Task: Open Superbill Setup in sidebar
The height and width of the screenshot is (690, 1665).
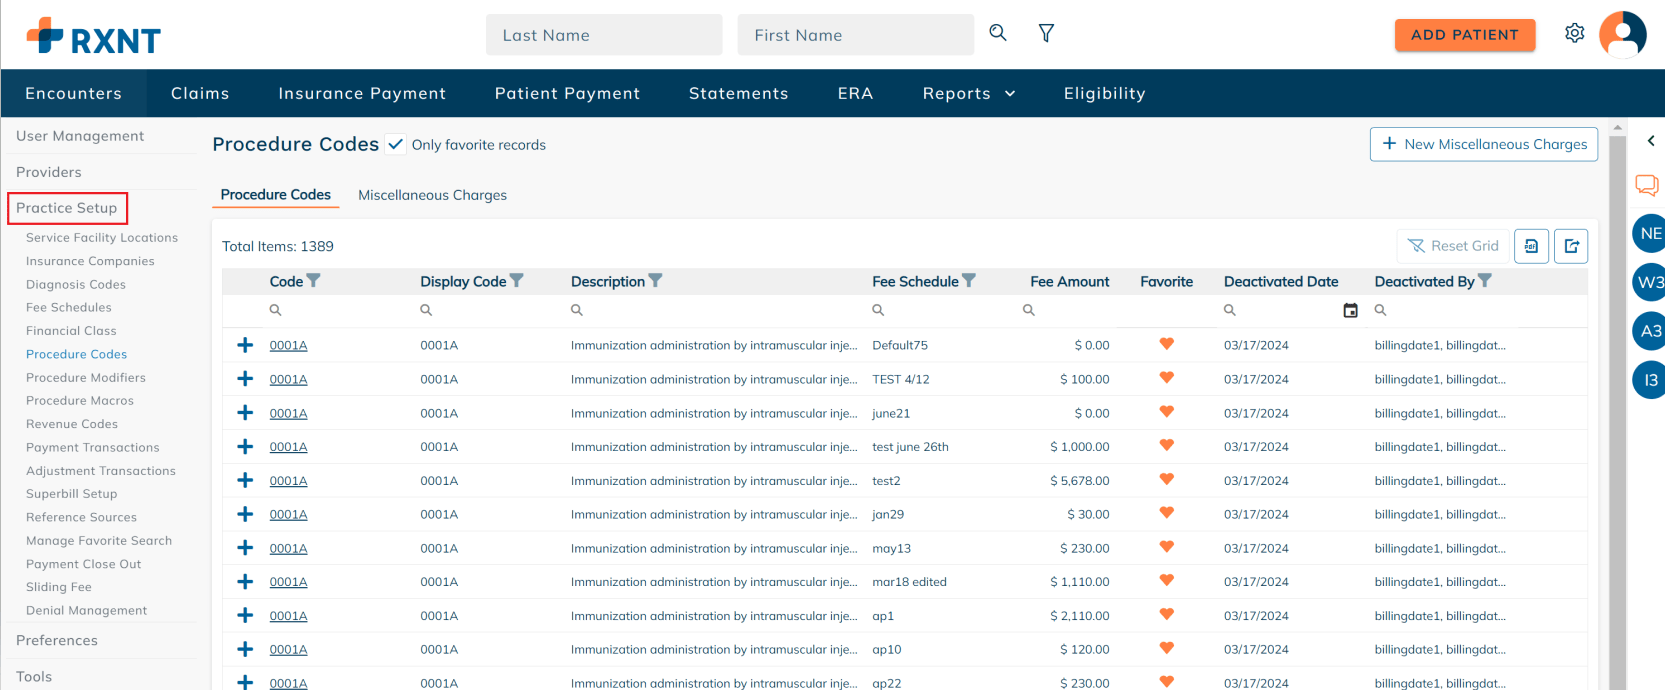Action: click(72, 493)
